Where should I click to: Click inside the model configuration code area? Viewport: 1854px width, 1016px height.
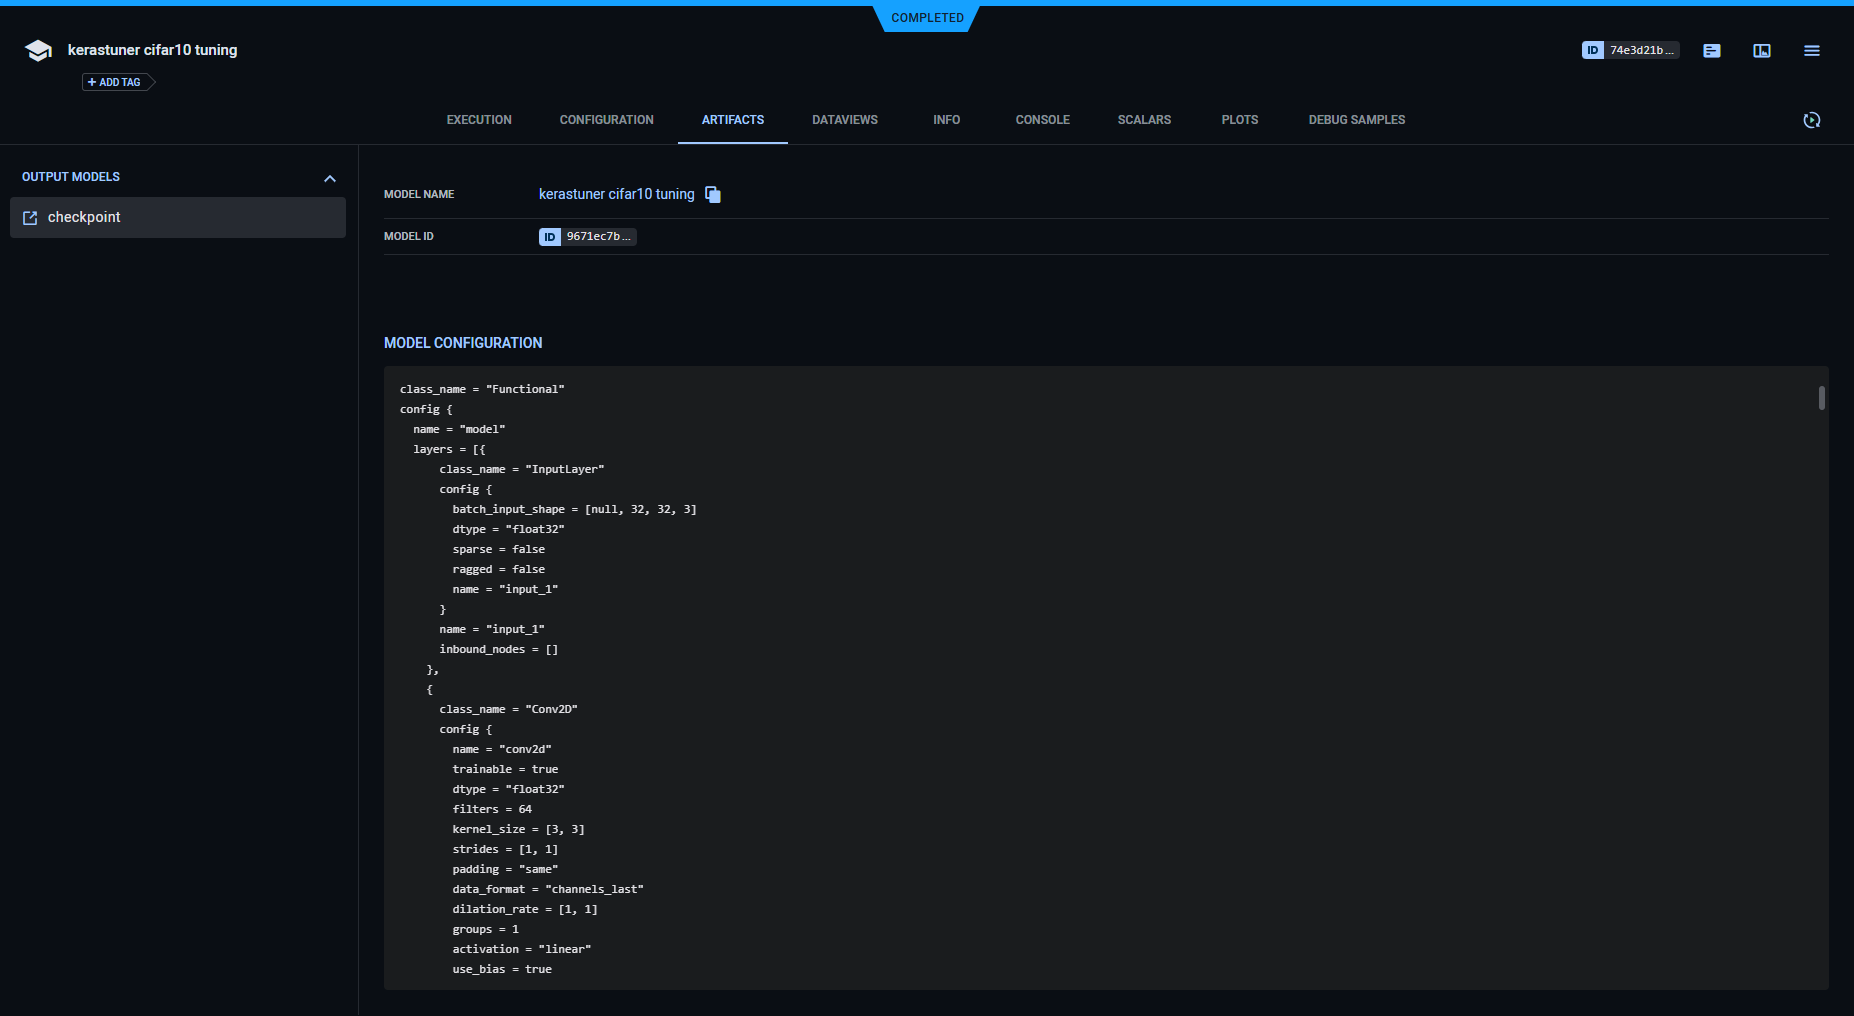1000,680
